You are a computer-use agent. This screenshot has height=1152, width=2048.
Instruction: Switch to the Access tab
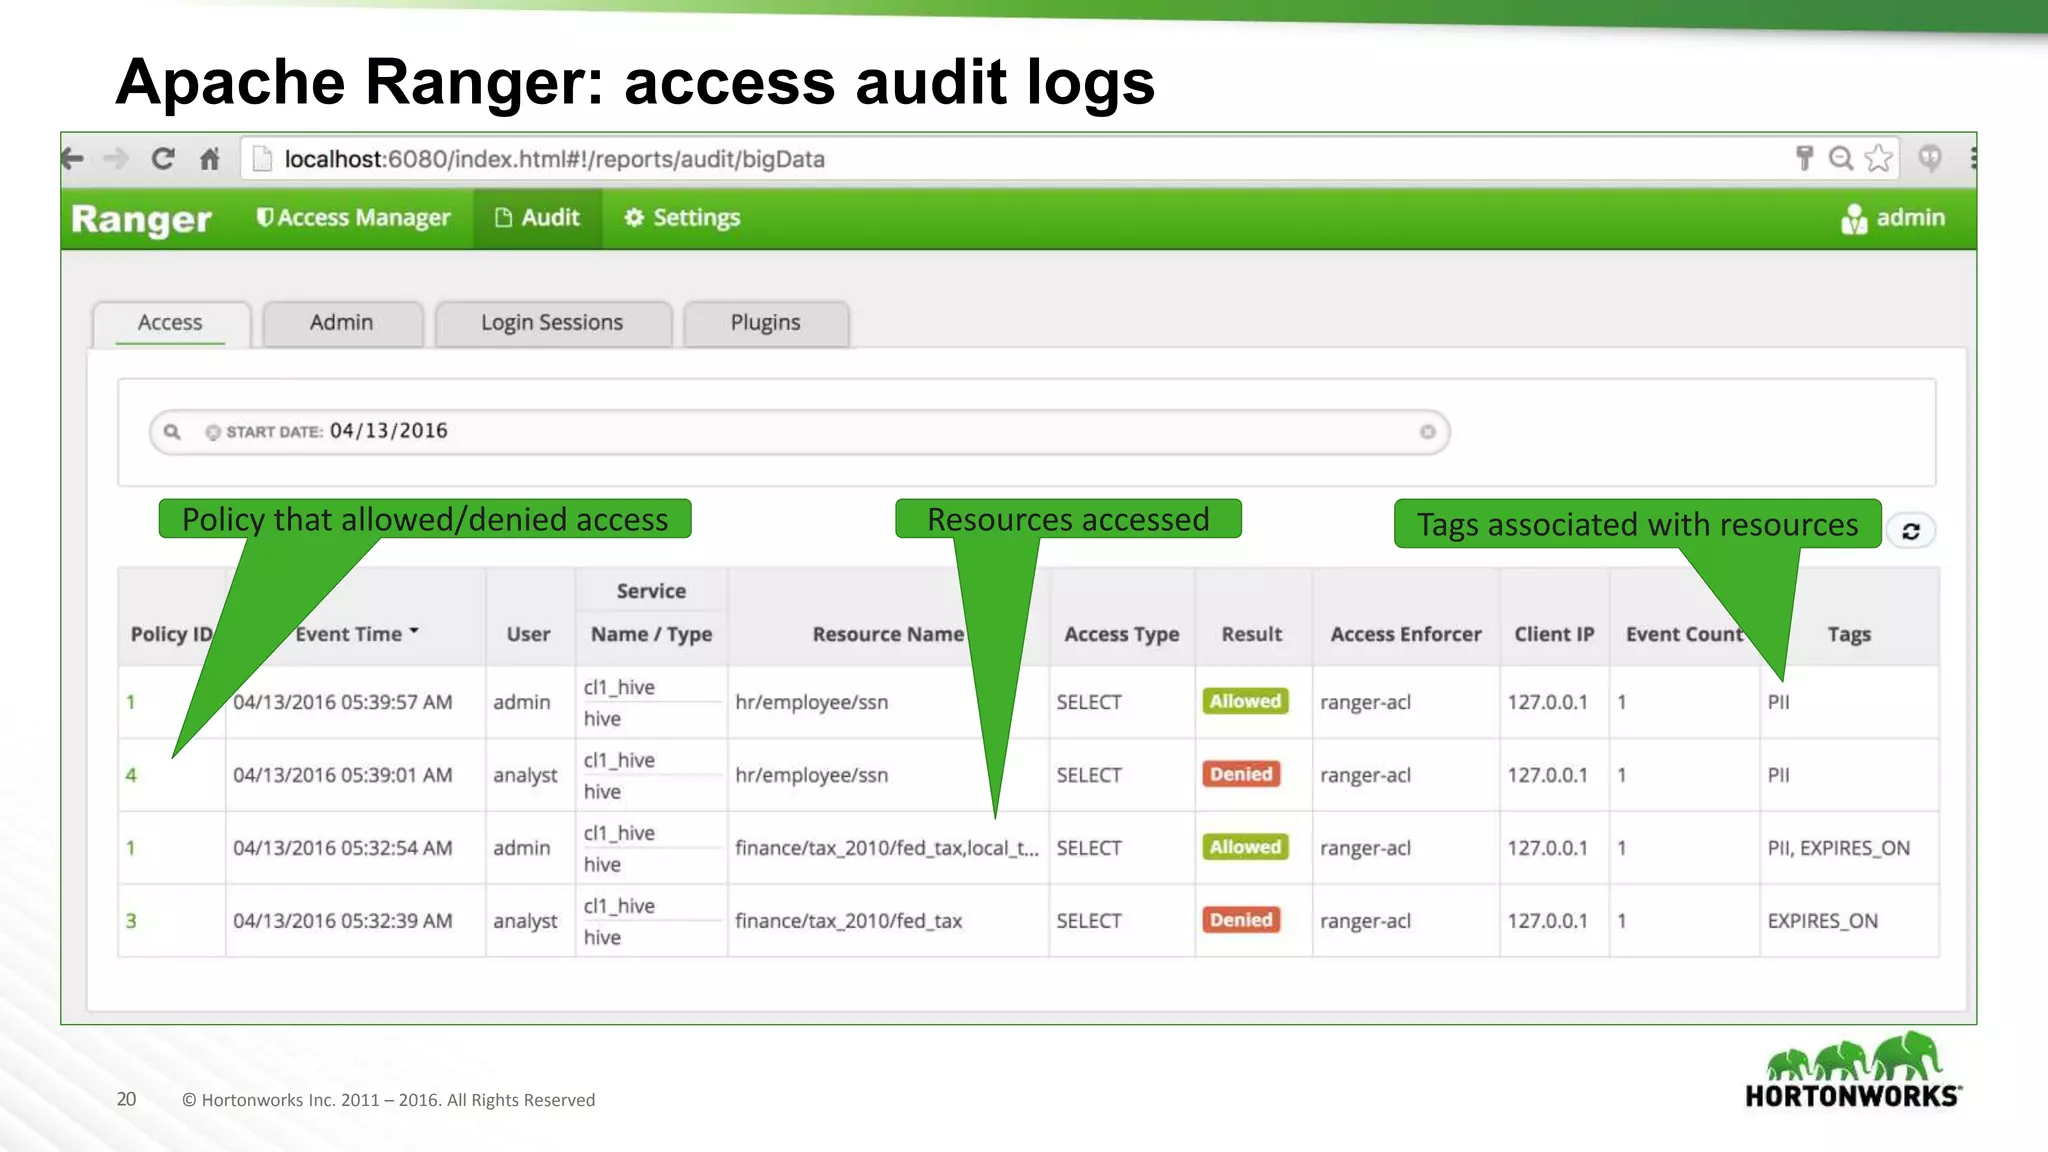(x=170, y=323)
